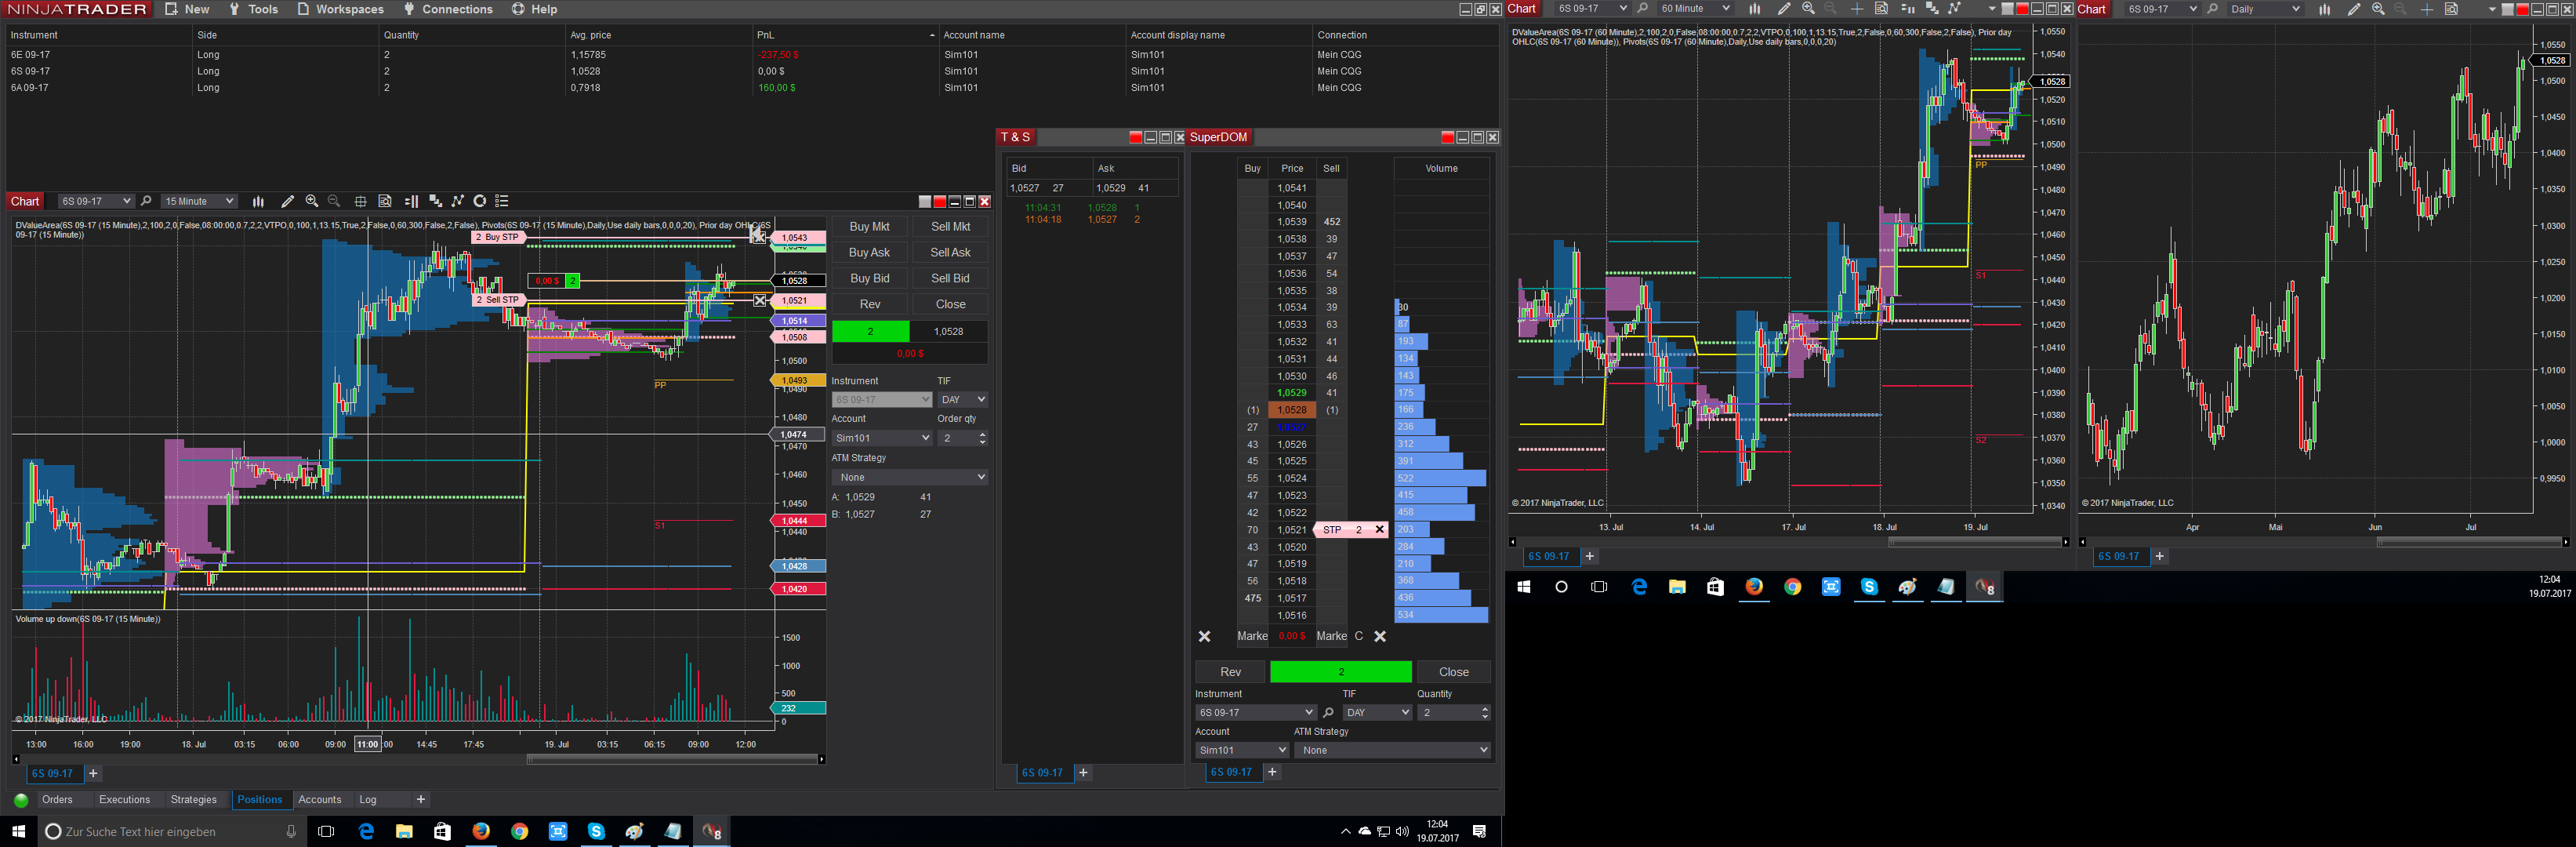This screenshot has width=2576, height=847.
Task: Click the crosshair icon on Daily chart toolbar
Action: (2427, 9)
